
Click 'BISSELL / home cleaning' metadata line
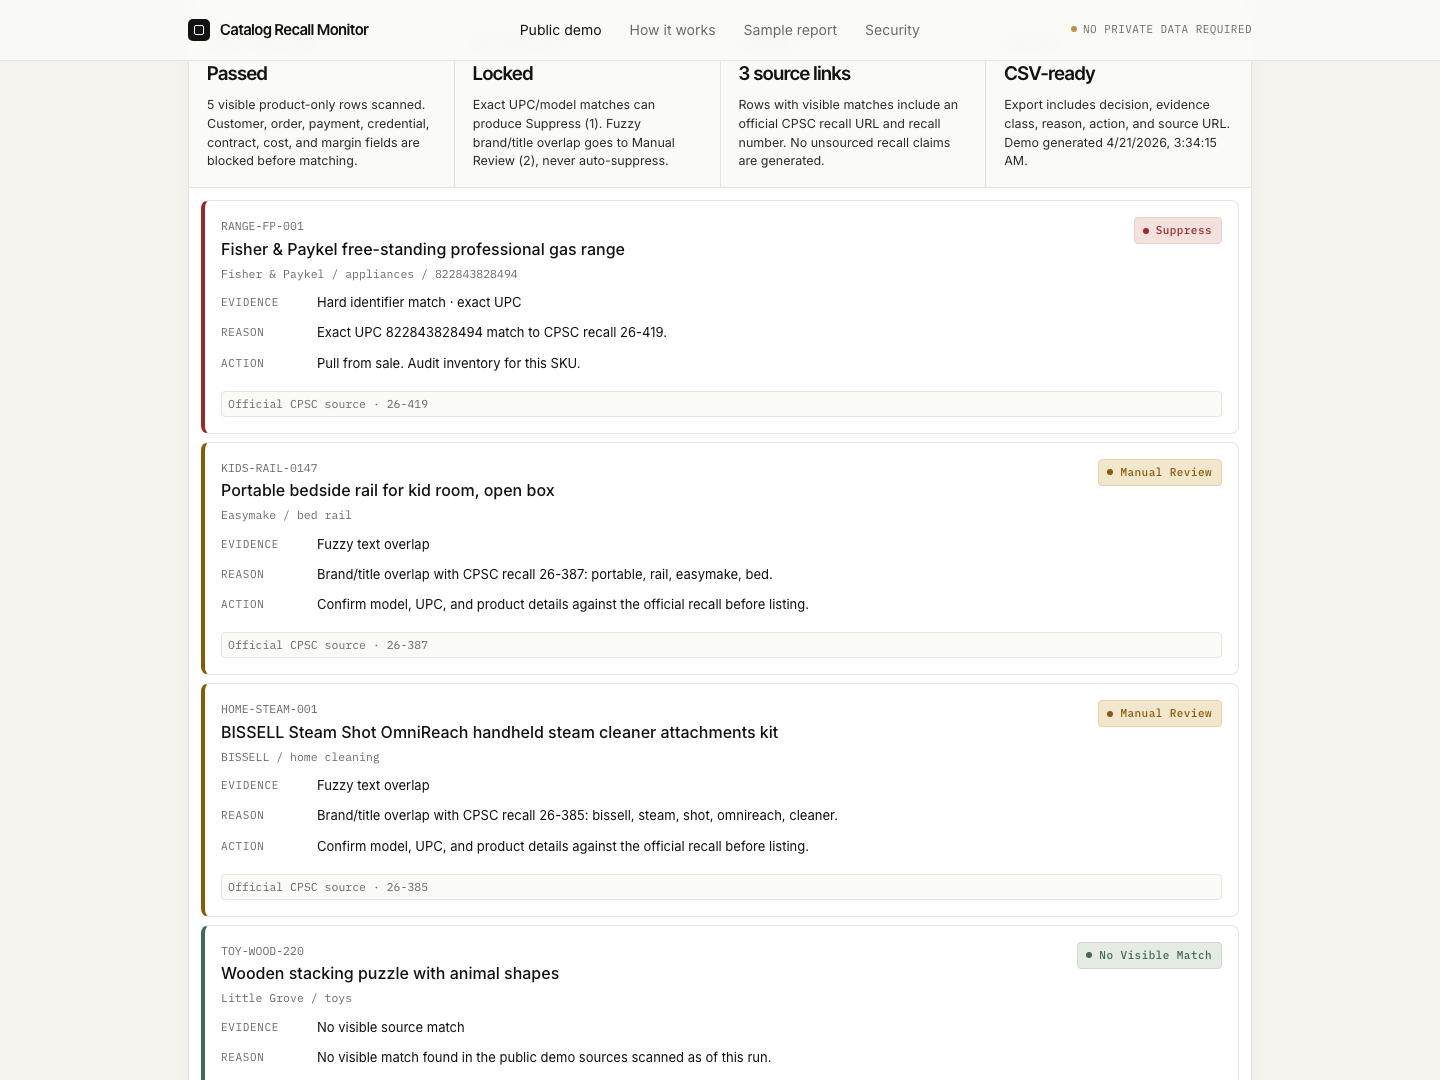coord(300,758)
